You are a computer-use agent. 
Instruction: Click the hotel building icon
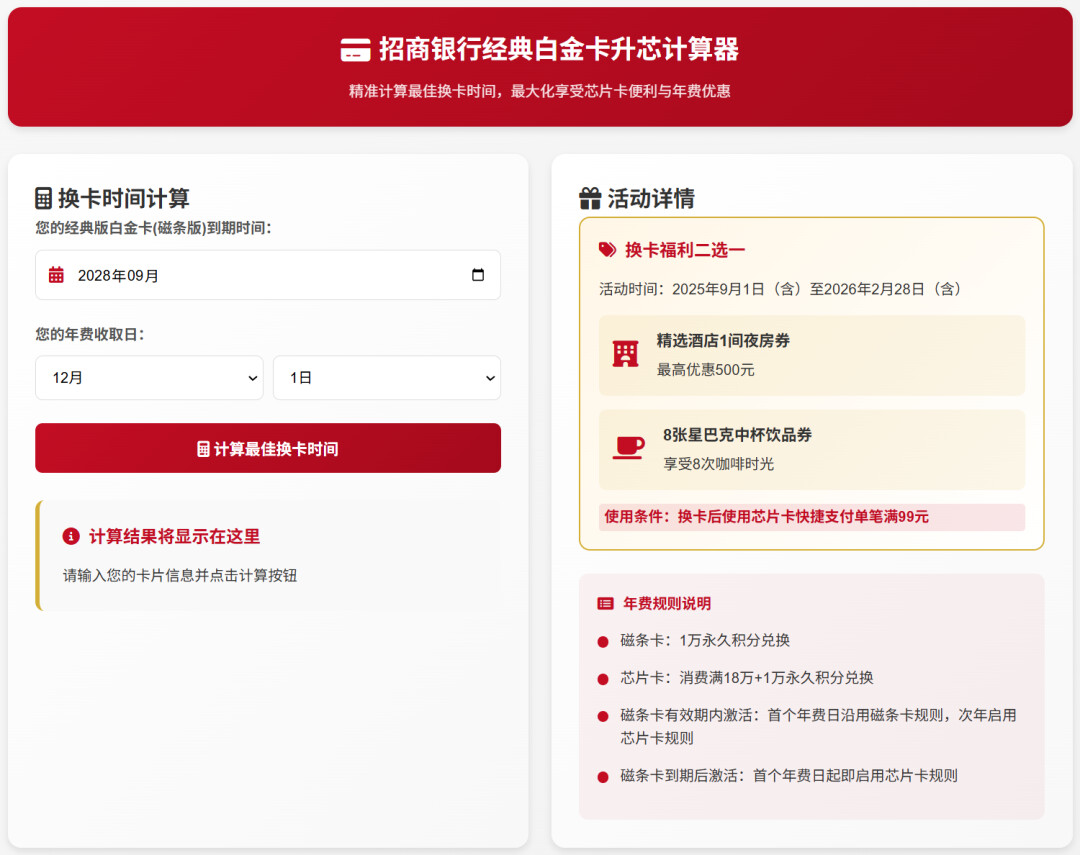pos(626,354)
